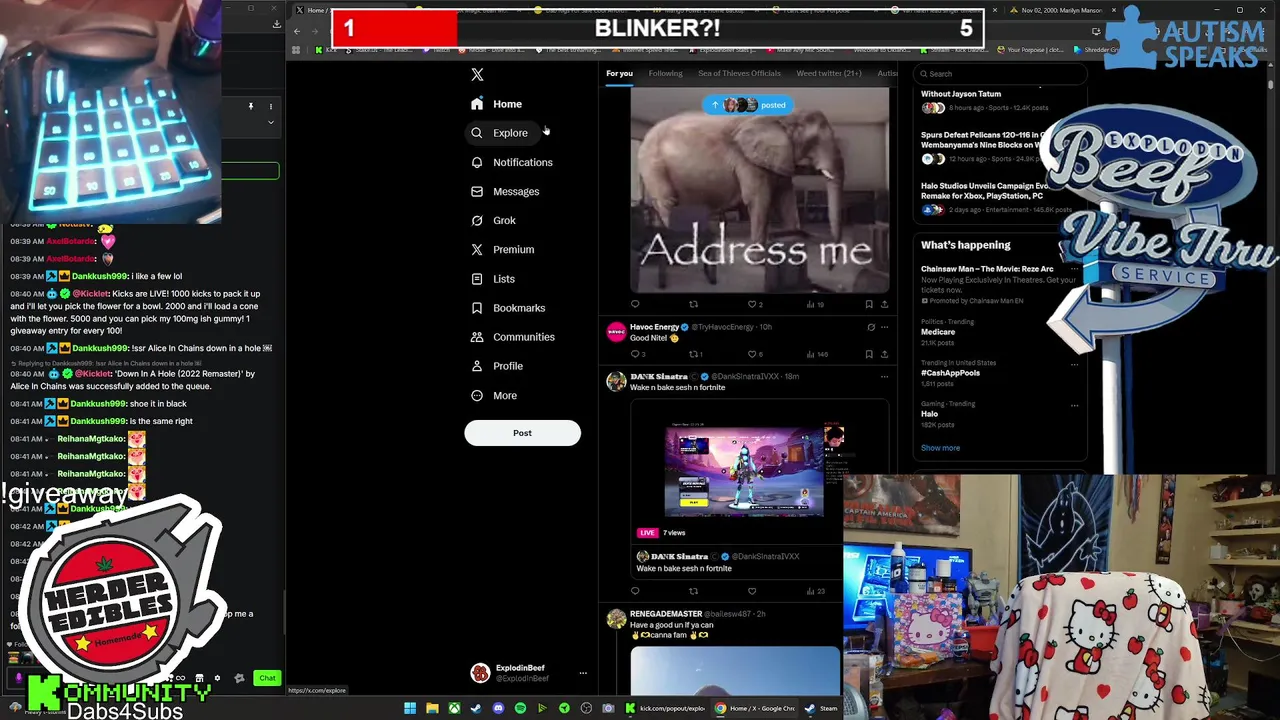Switch to the Following tab

[665, 73]
